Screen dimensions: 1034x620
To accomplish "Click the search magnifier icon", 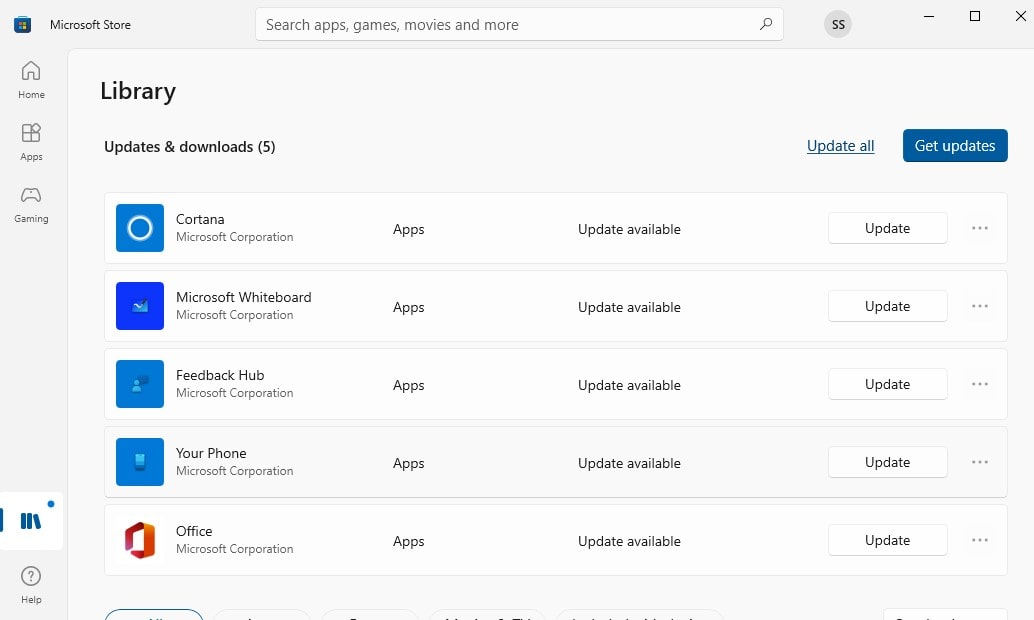I will pyautogui.click(x=766, y=24).
